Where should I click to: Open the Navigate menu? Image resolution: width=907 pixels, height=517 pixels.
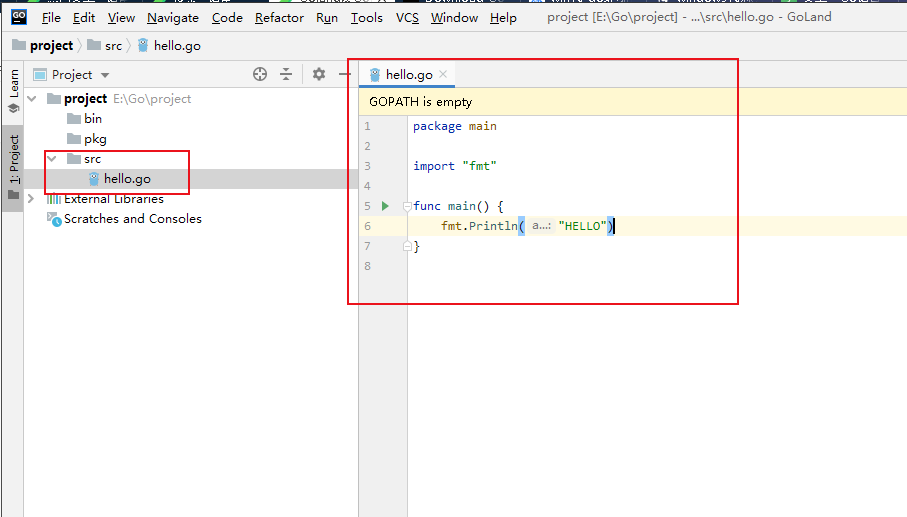172,18
